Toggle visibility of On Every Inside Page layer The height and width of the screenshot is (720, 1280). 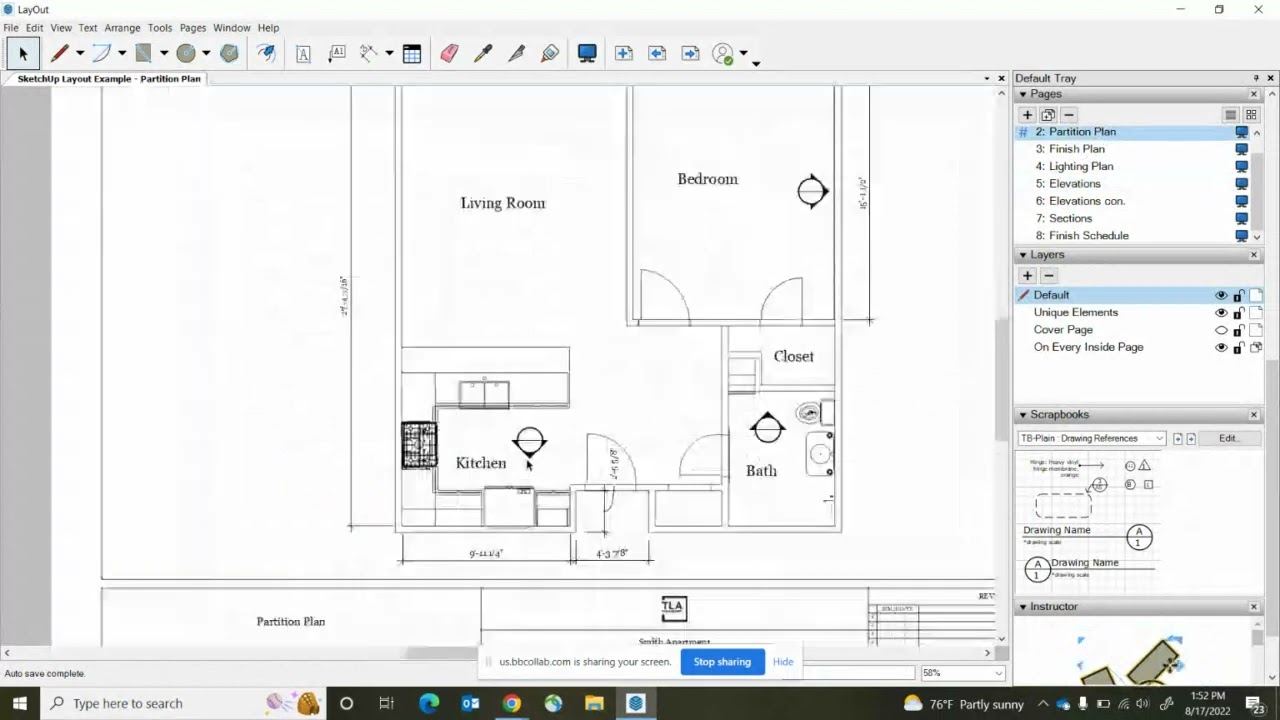[1221, 348]
